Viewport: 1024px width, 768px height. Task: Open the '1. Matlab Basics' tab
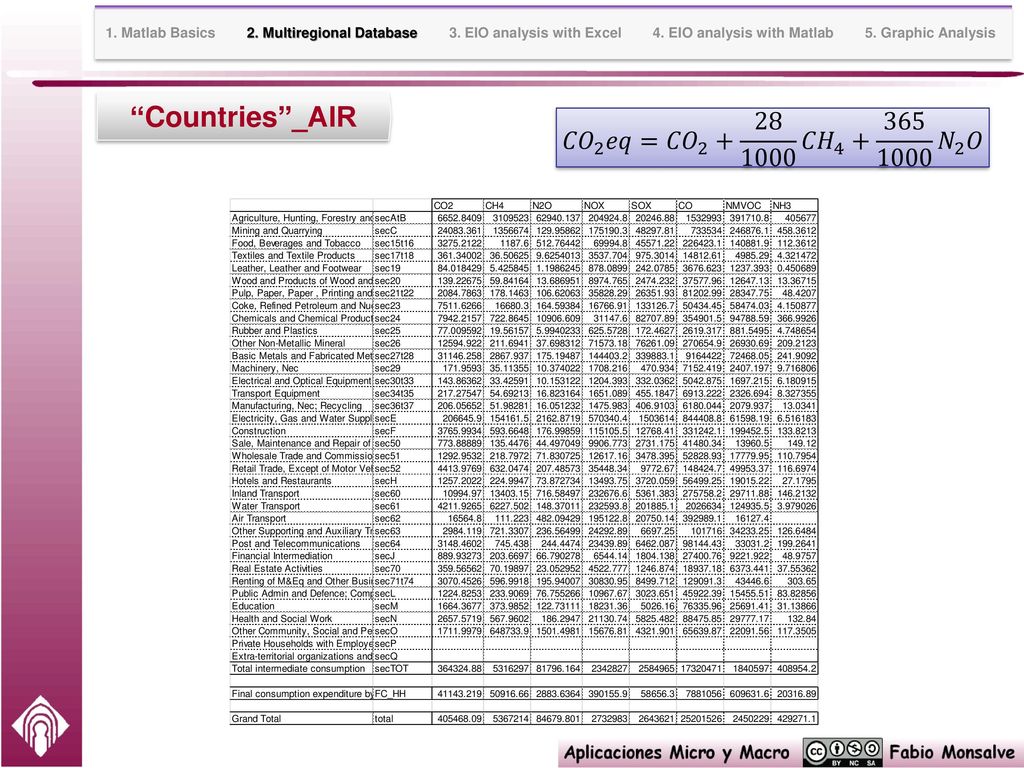coord(160,33)
